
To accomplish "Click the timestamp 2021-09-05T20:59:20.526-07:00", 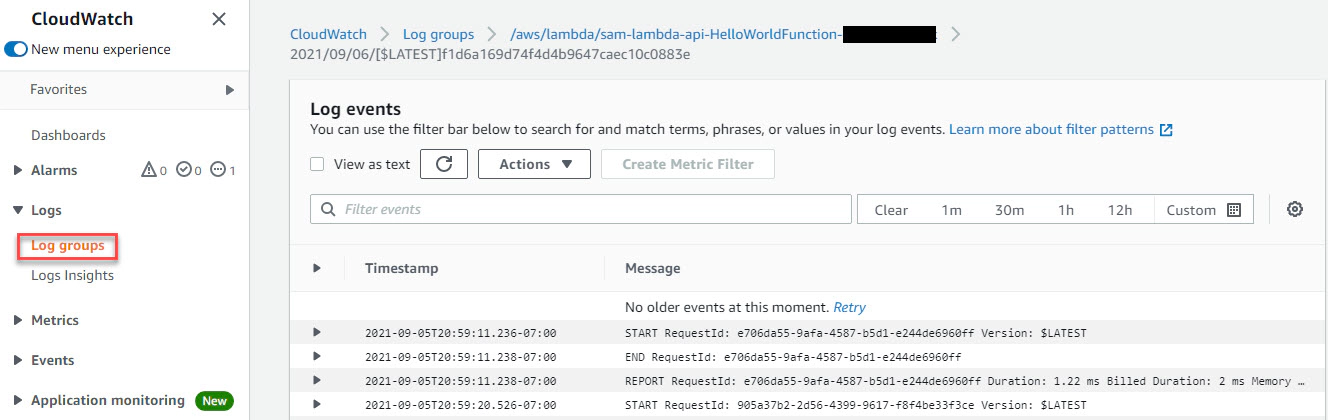I will coord(461,404).
